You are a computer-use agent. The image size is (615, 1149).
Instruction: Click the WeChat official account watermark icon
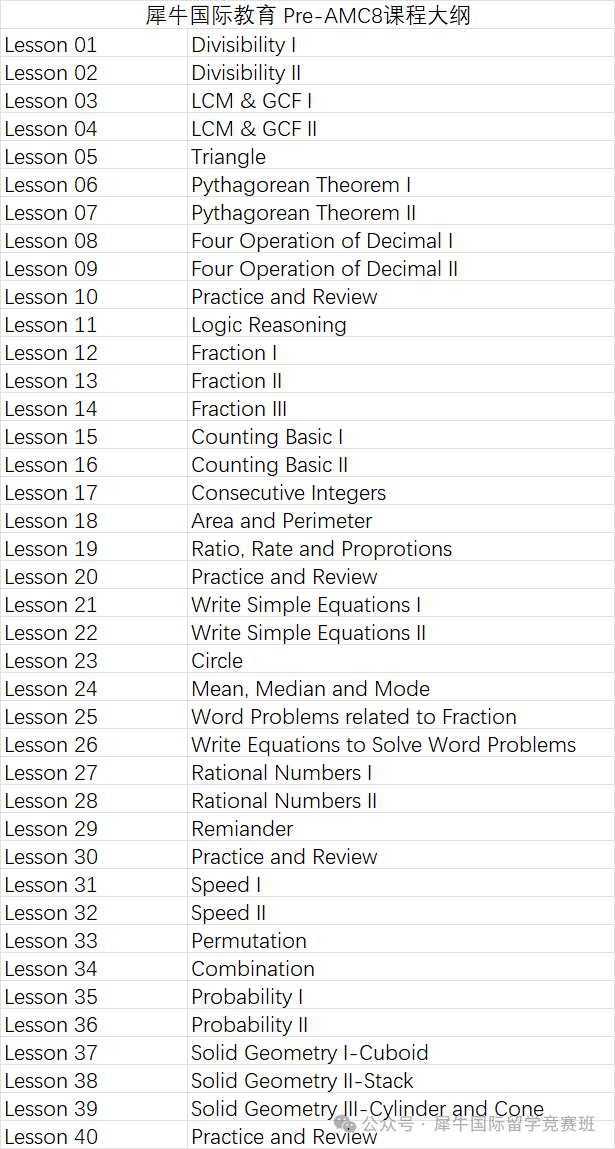pyautogui.click(x=345, y=1125)
